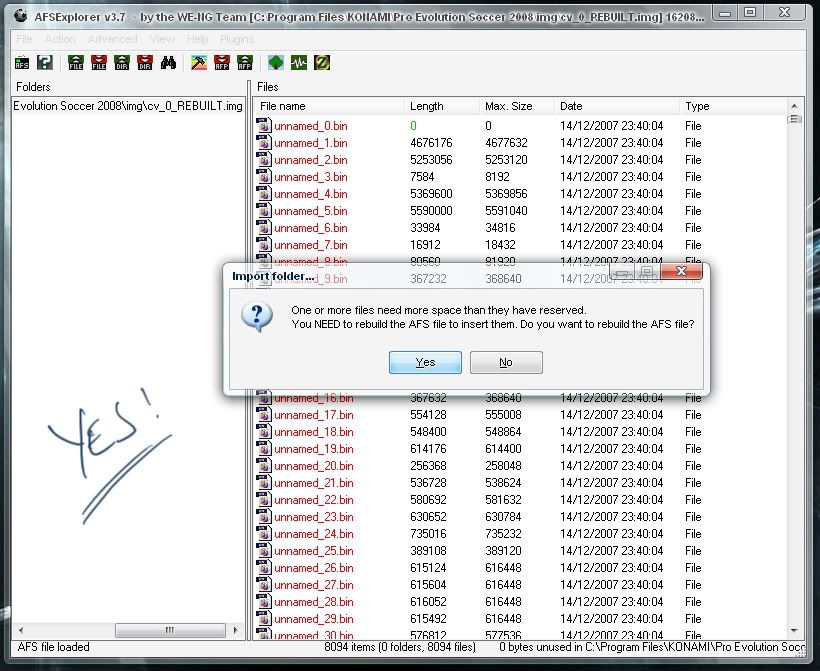Click the max size value 5253120

[x=506, y=160]
